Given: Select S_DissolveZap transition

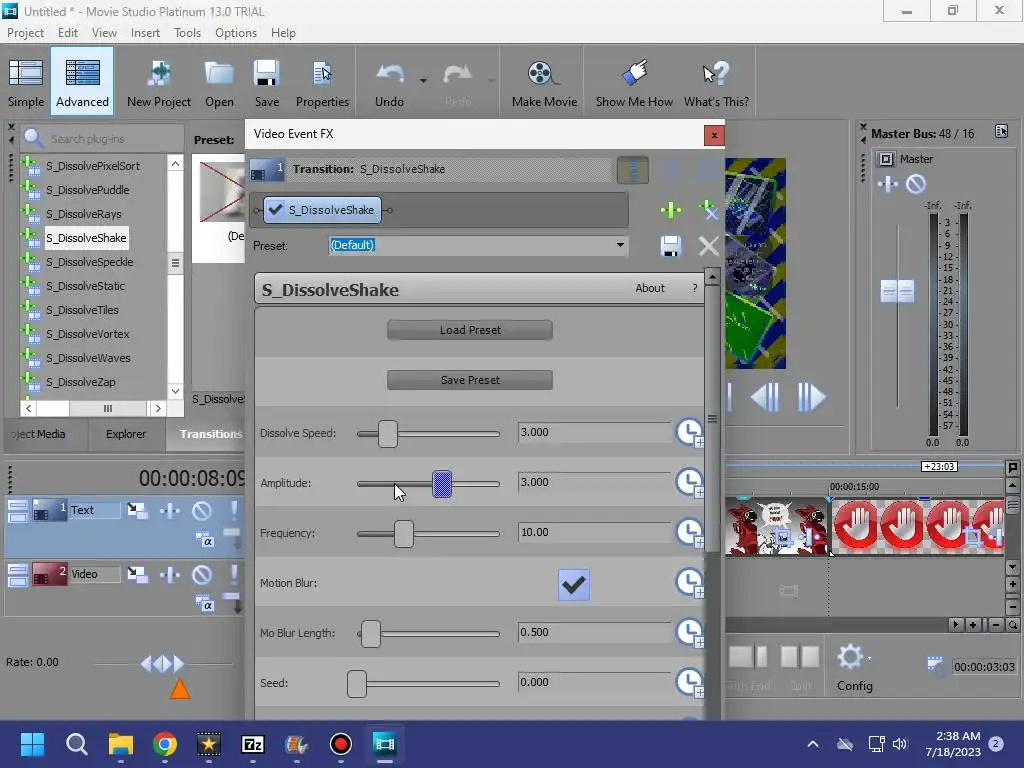Looking at the screenshot, I should (80, 382).
